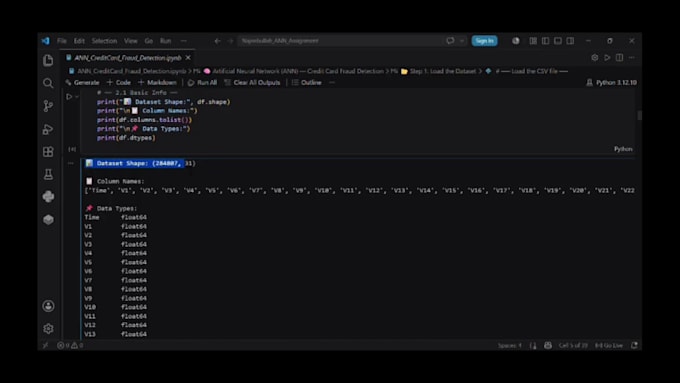The height and width of the screenshot is (383, 680).
Task: Click the round icon next to Sign In
Action: [x=516, y=41]
